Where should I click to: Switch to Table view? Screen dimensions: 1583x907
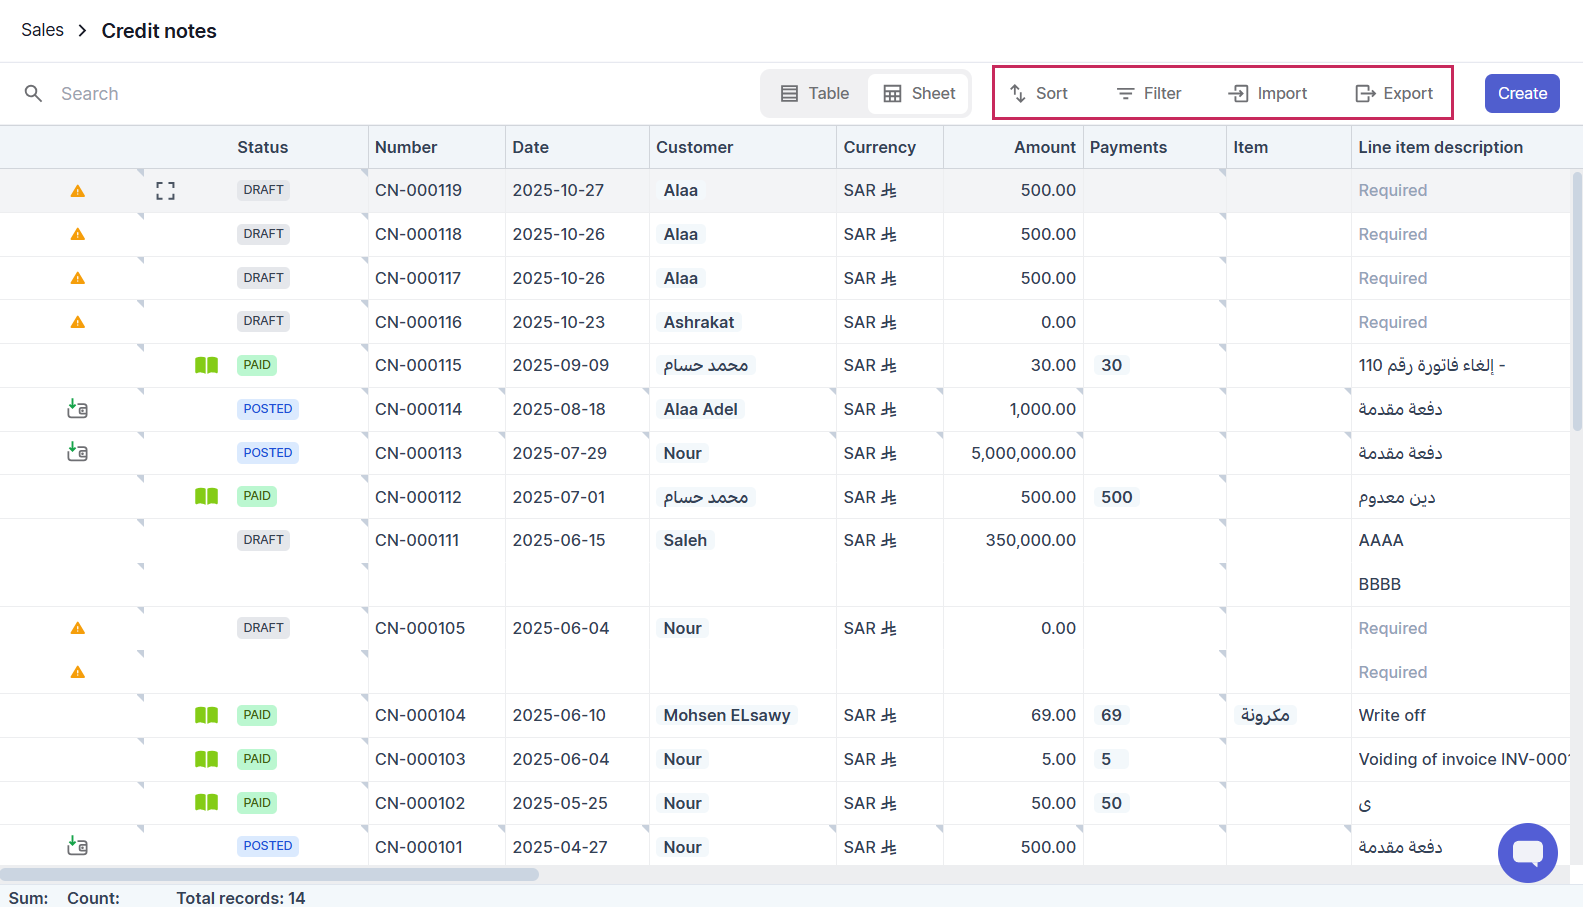click(815, 94)
